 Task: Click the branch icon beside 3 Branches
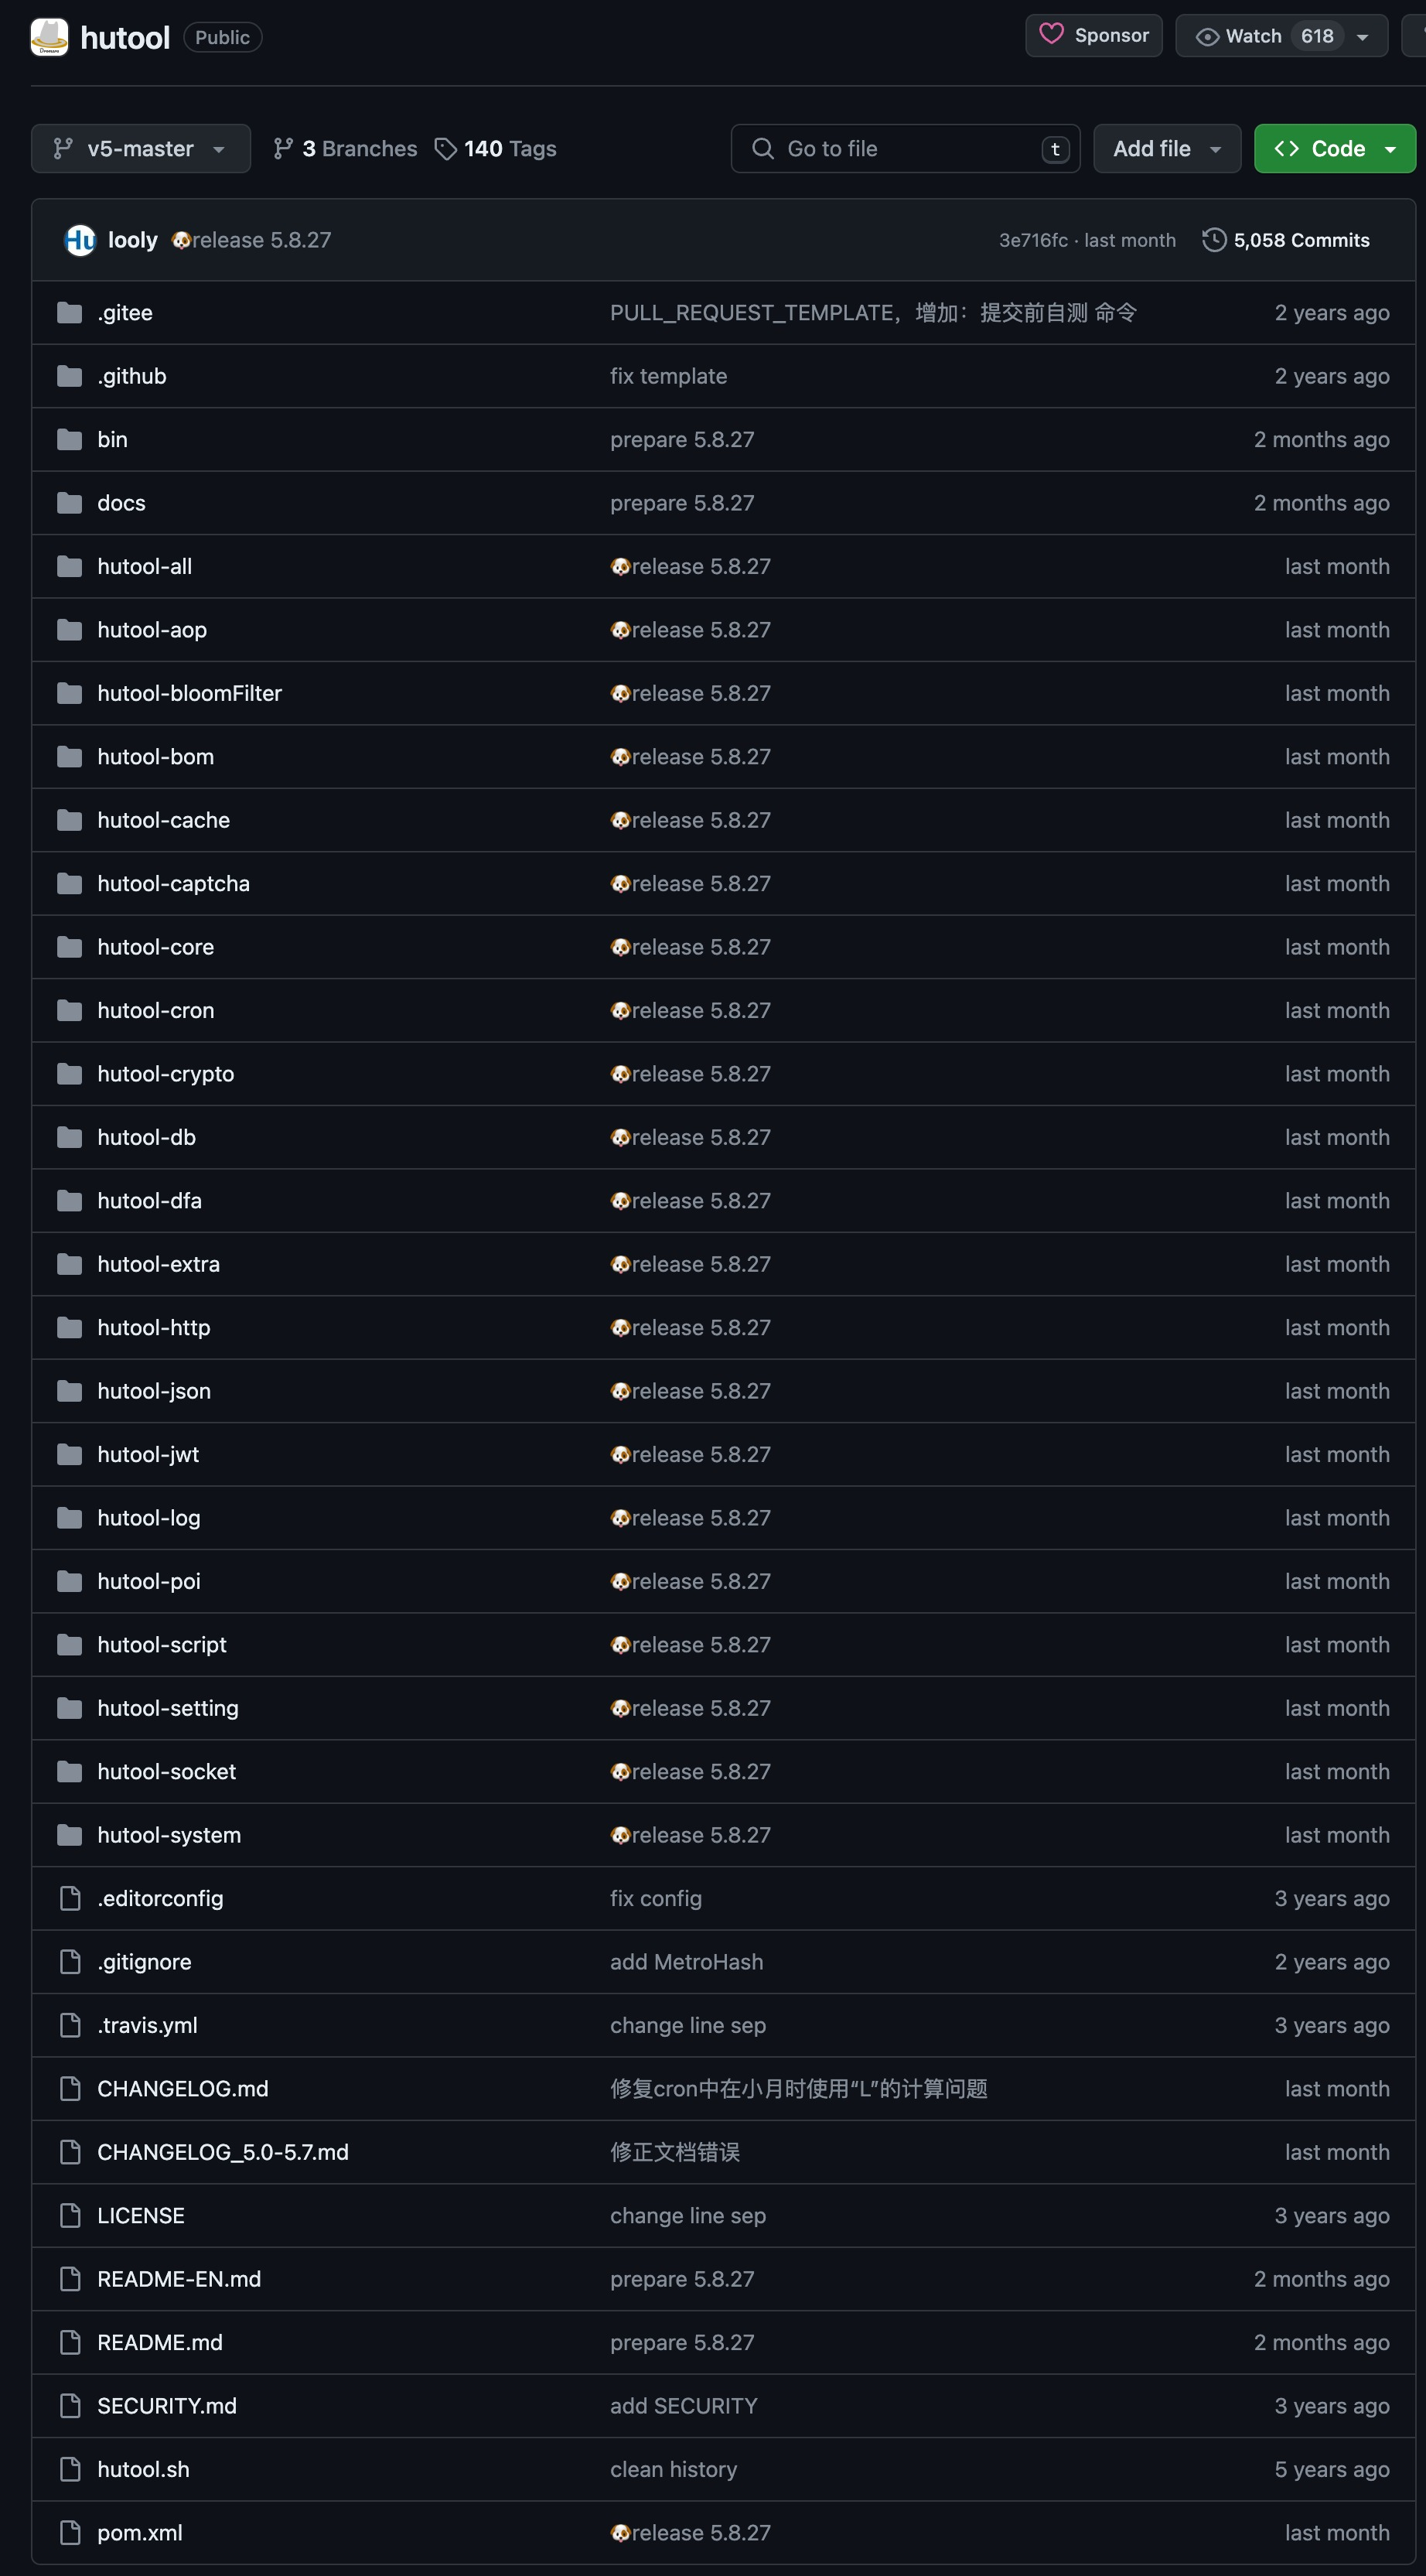coord(283,149)
